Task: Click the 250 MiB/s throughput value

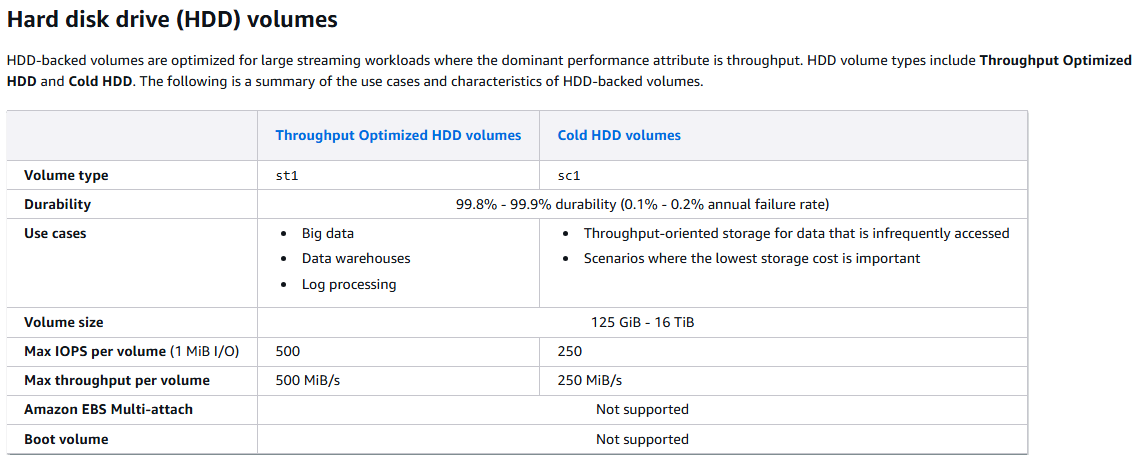Action: click(590, 380)
